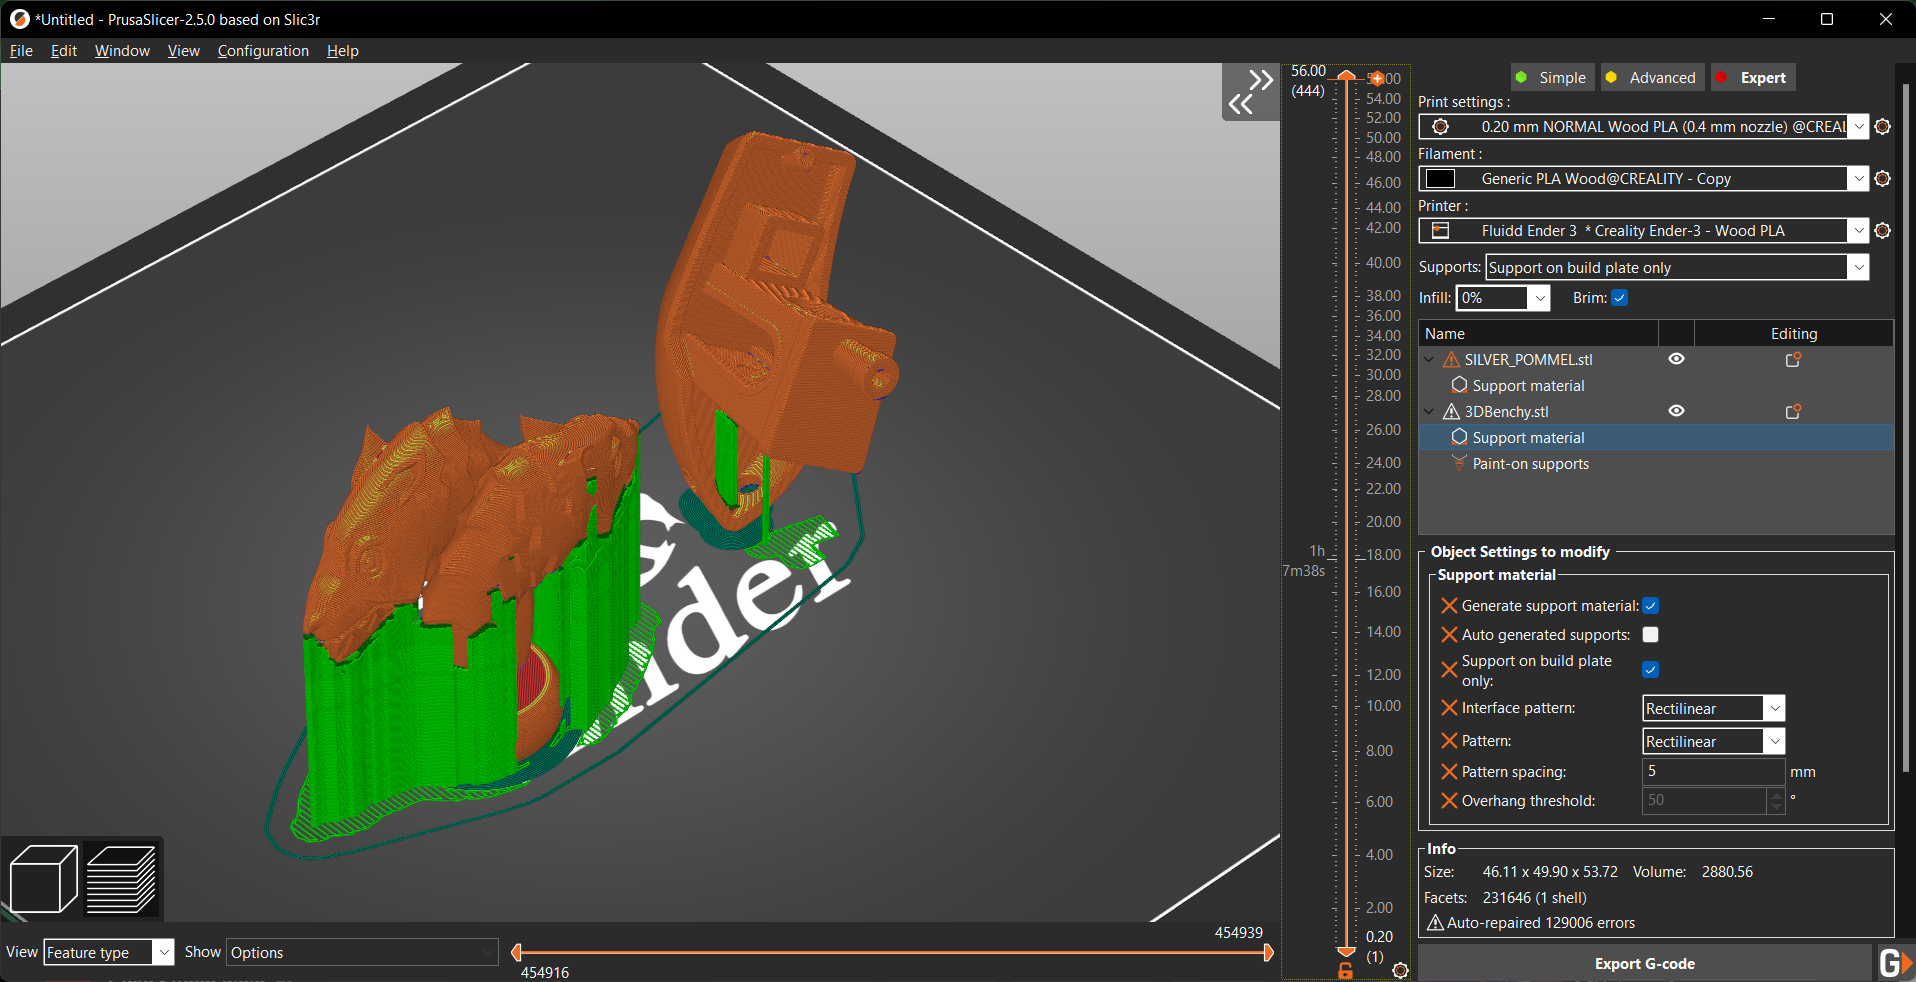Open Interface pattern Rectilinear dropdown
1916x982 pixels.
click(x=1775, y=709)
